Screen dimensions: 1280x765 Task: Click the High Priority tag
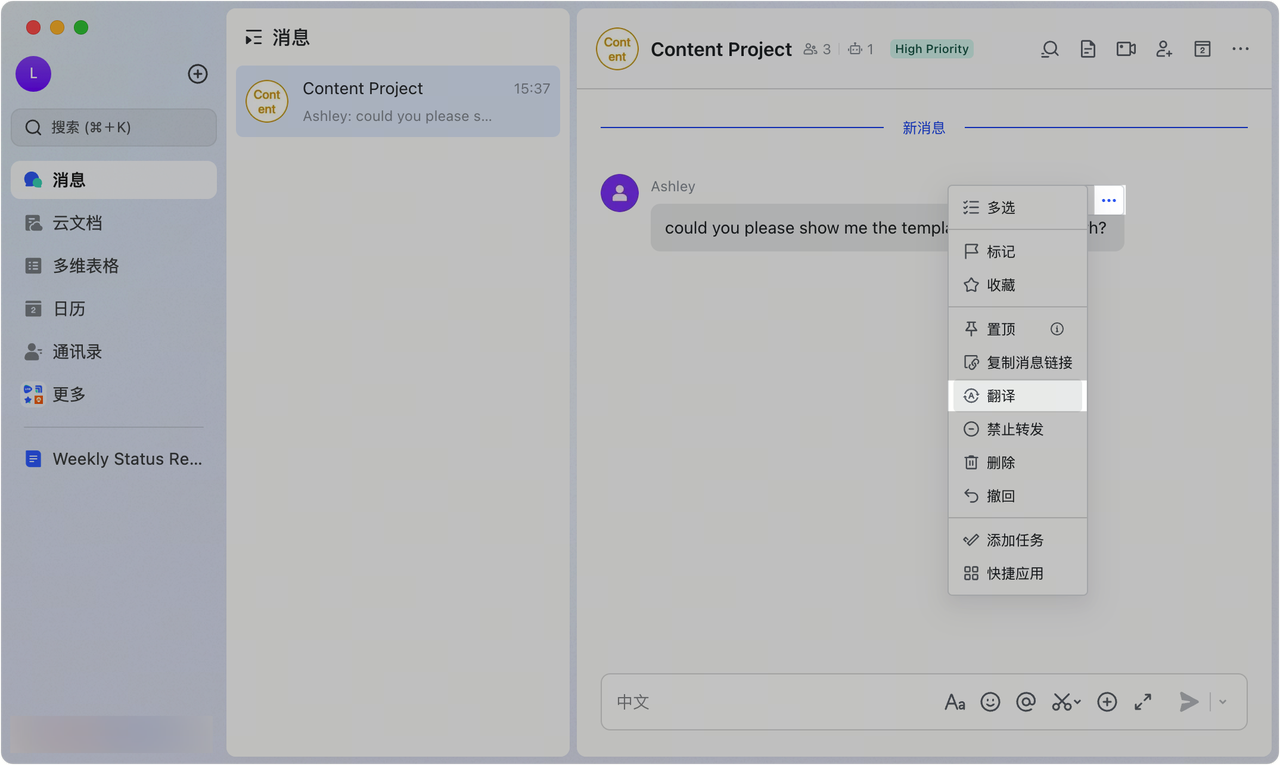(x=931, y=49)
